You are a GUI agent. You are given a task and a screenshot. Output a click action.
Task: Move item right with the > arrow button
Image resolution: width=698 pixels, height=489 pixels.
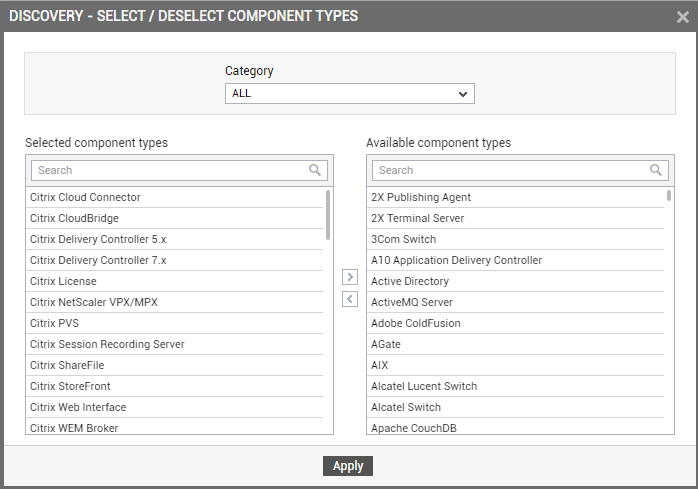(x=350, y=277)
